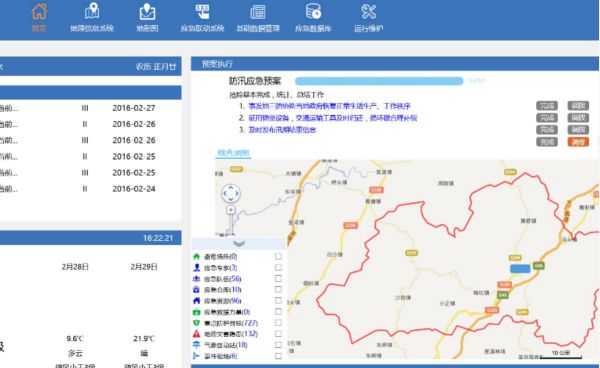Click the right gray button for step 2

coord(578,118)
